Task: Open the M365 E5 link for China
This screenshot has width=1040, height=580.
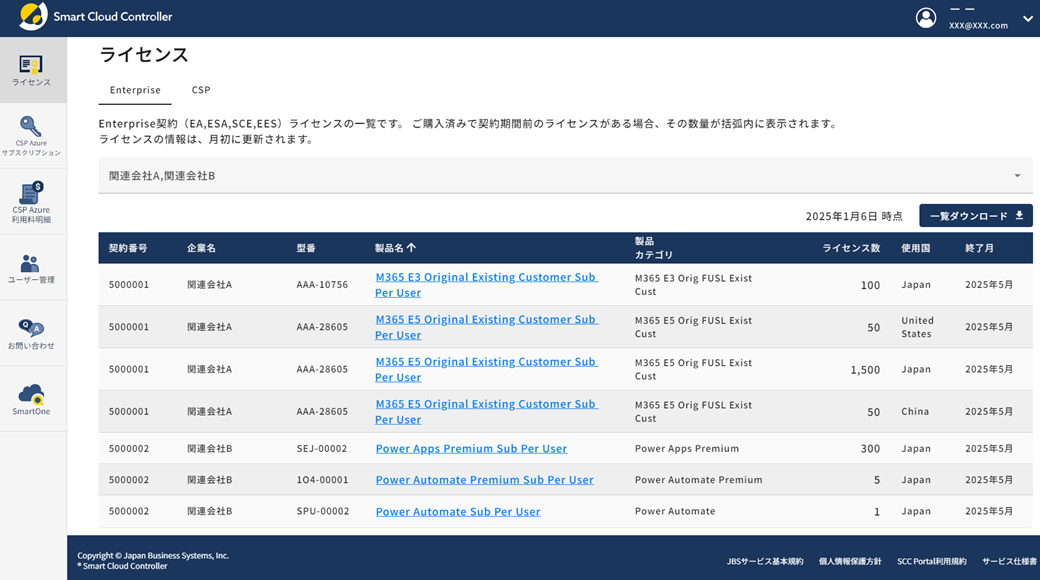Action: click(486, 412)
